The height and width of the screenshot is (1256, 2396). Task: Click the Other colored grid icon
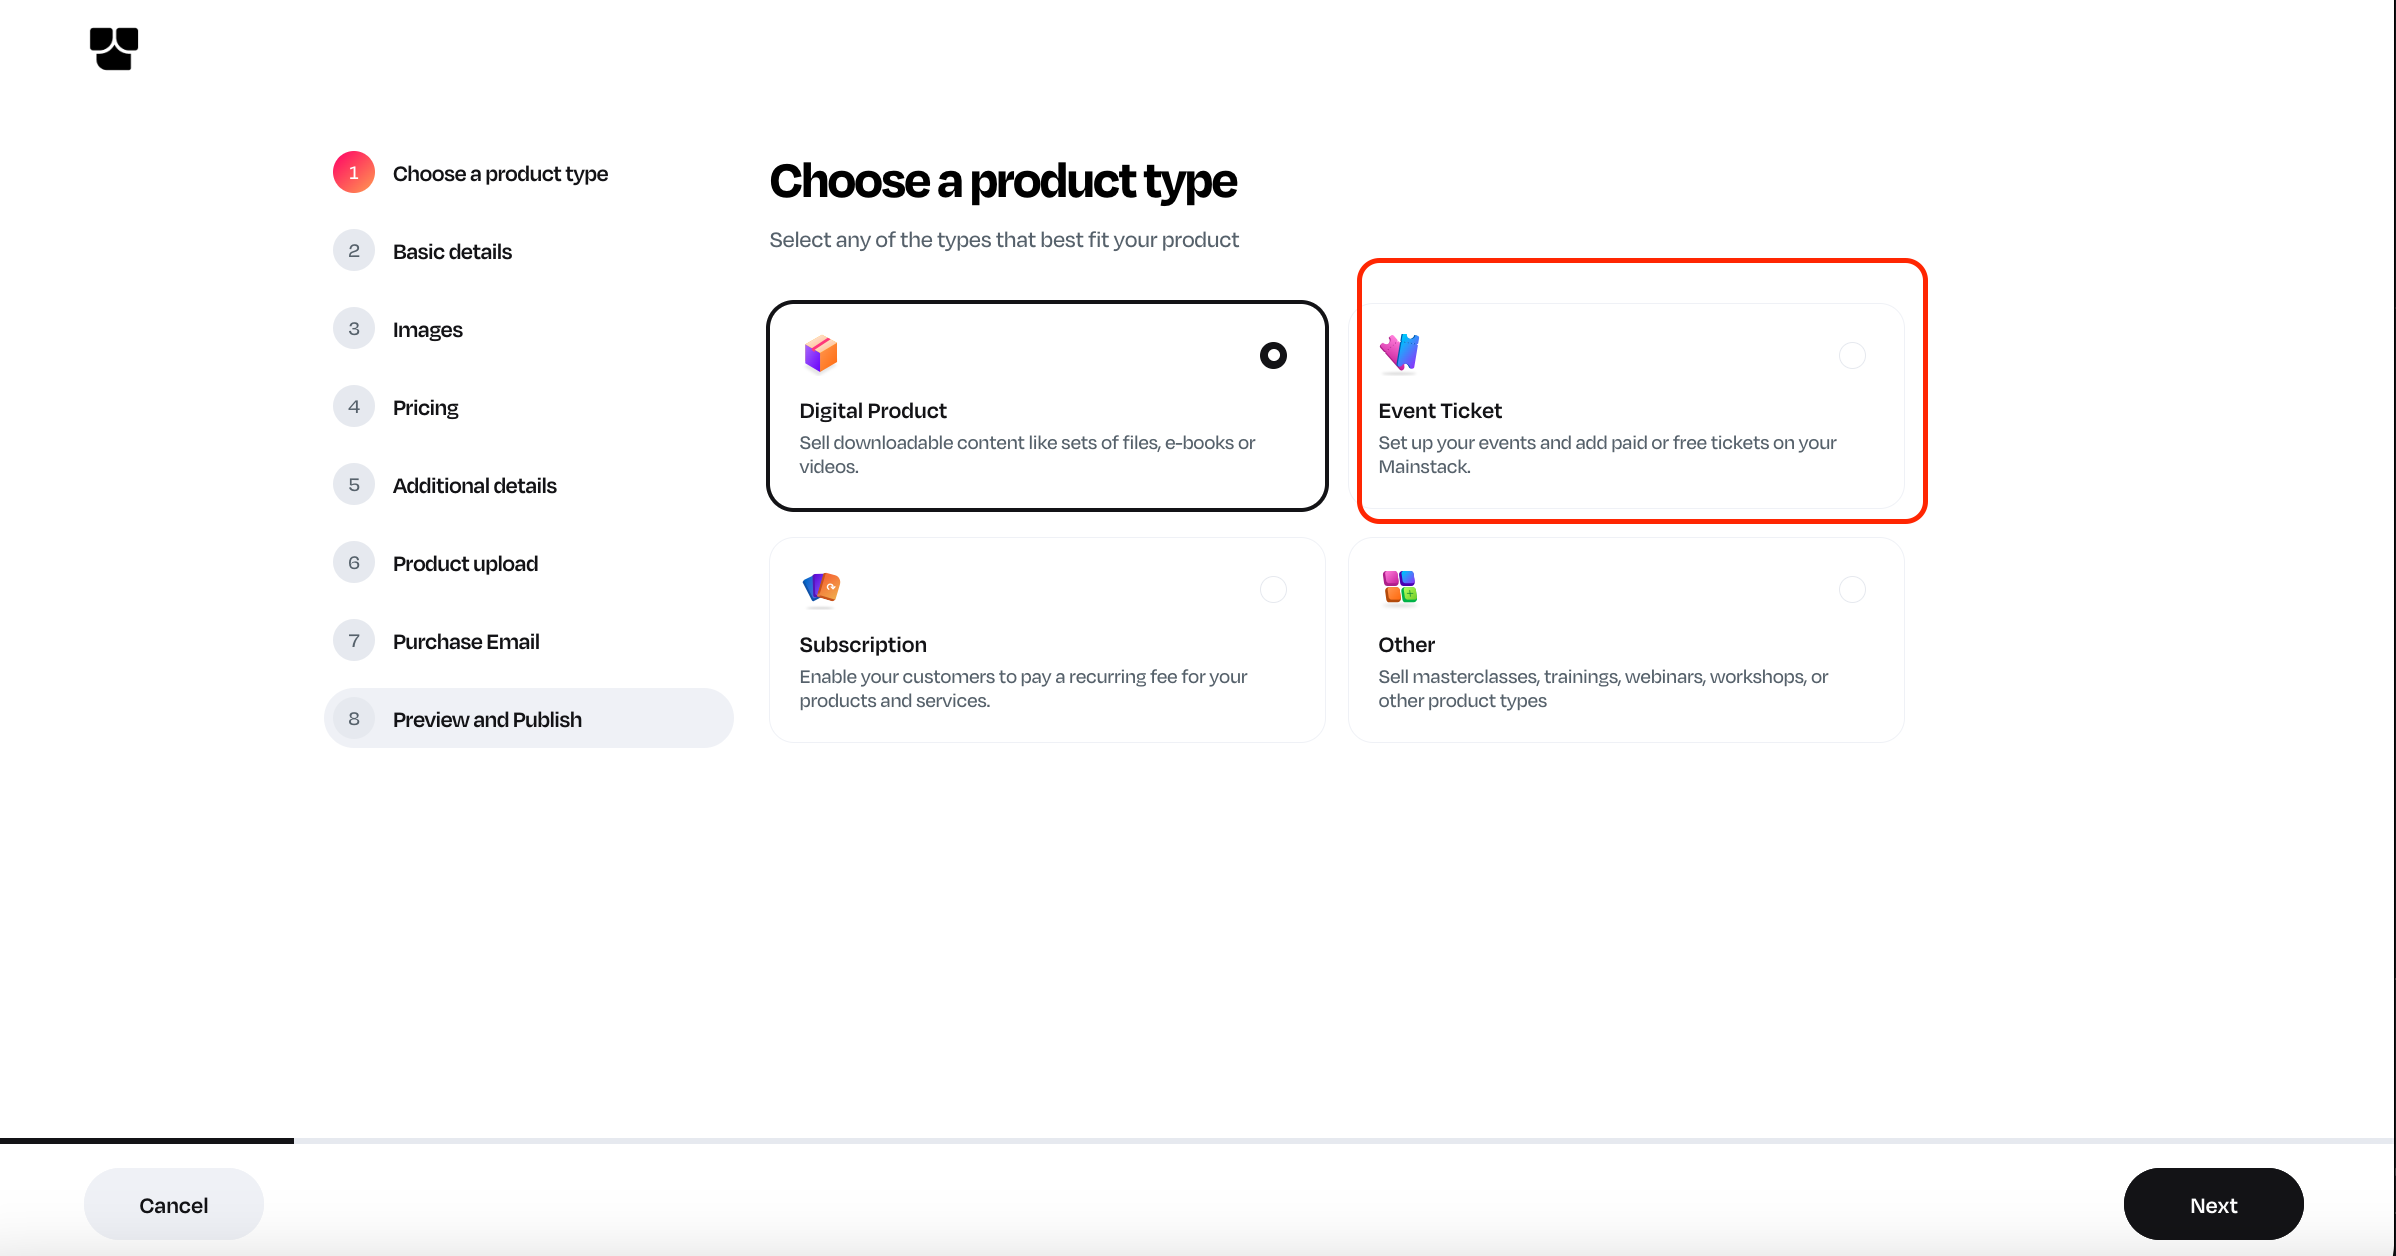1399,587
